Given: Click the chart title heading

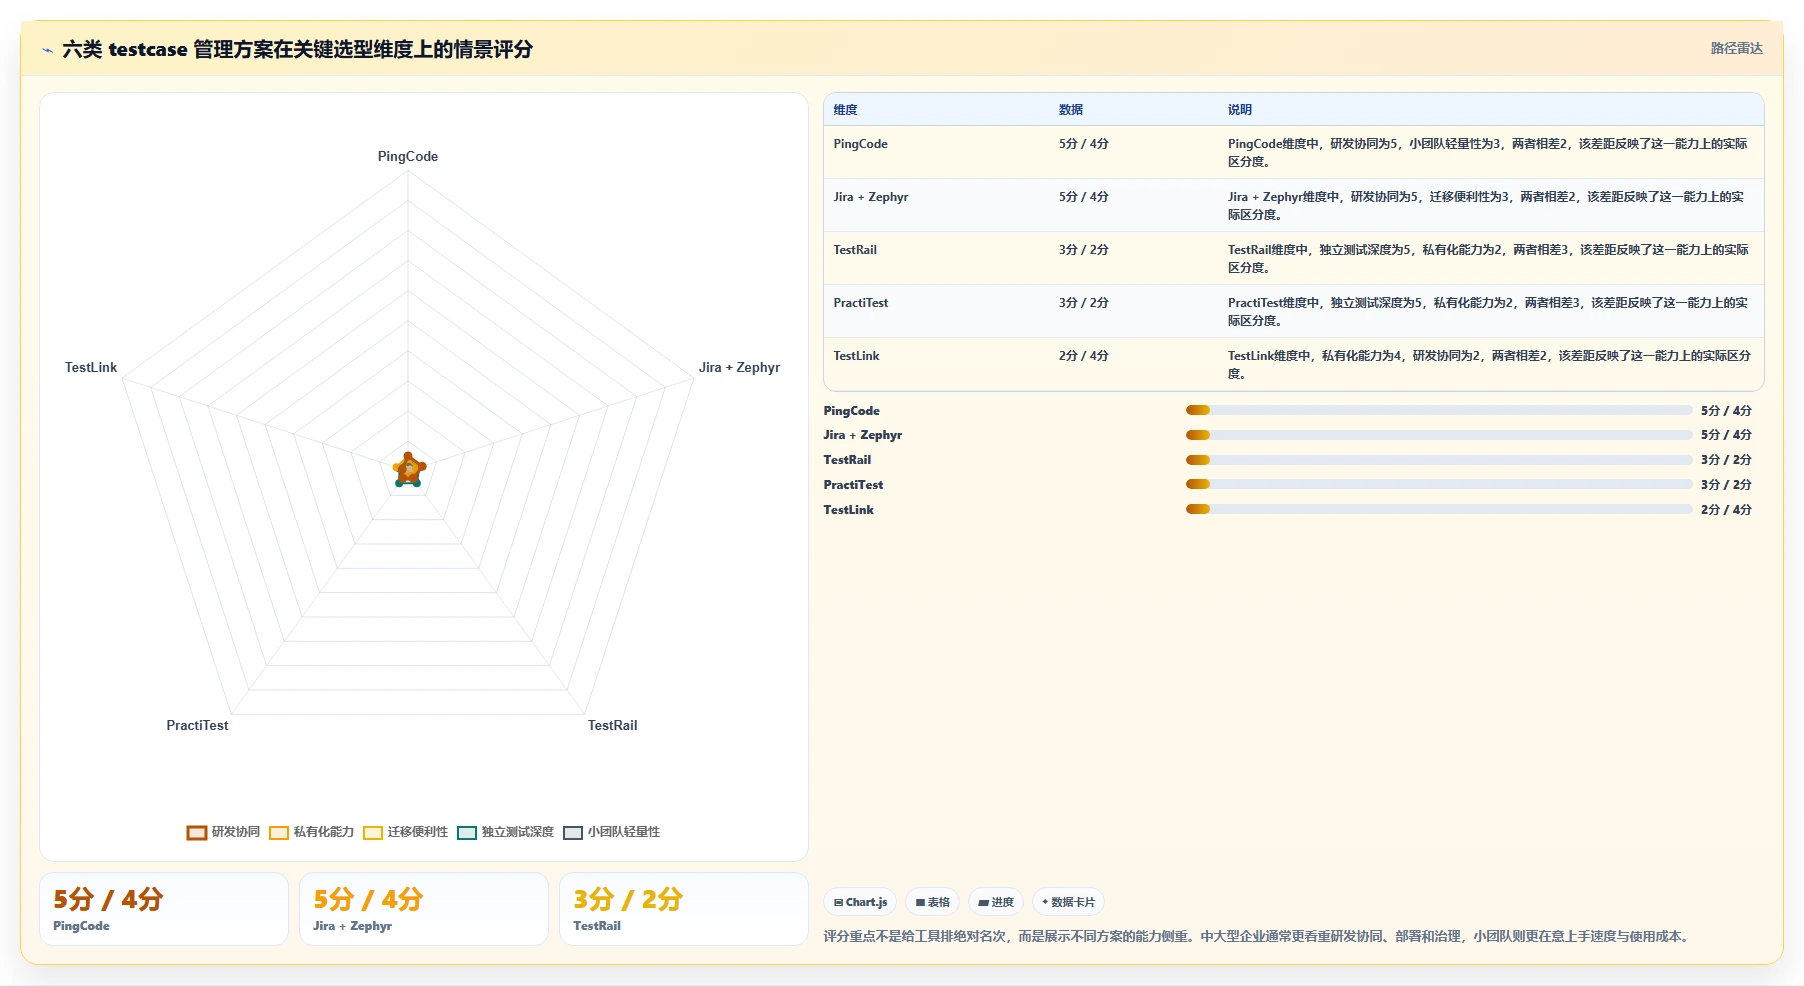Looking at the screenshot, I should [298, 49].
